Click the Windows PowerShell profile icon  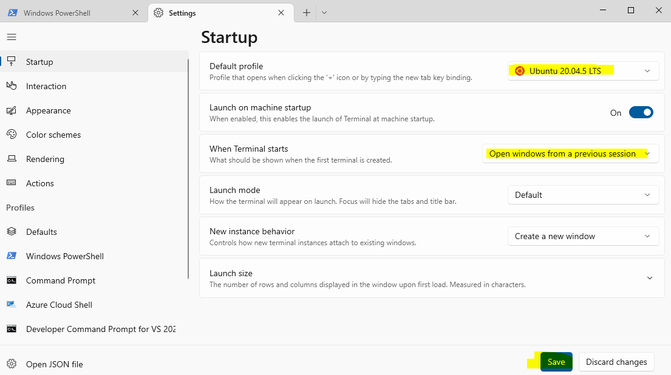click(x=12, y=256)
